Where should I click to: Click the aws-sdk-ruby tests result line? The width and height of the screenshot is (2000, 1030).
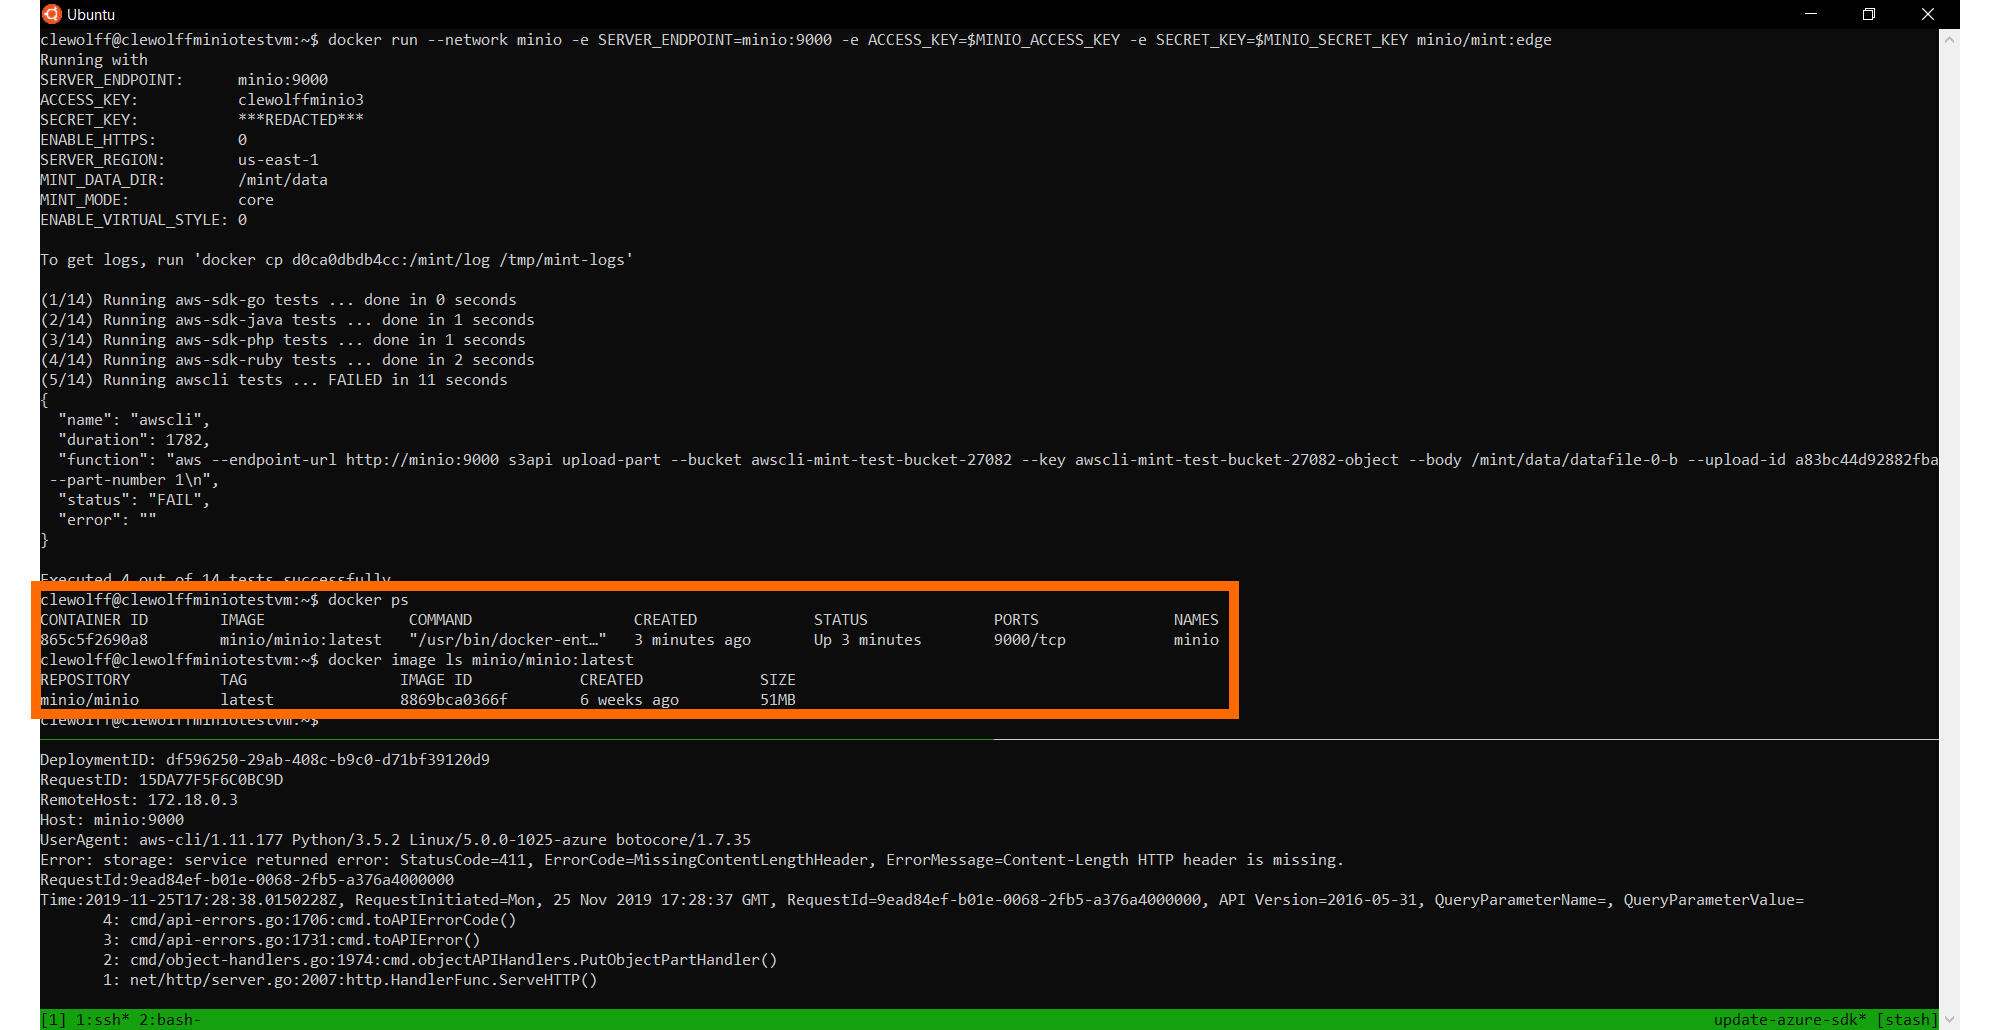[287, 360]
